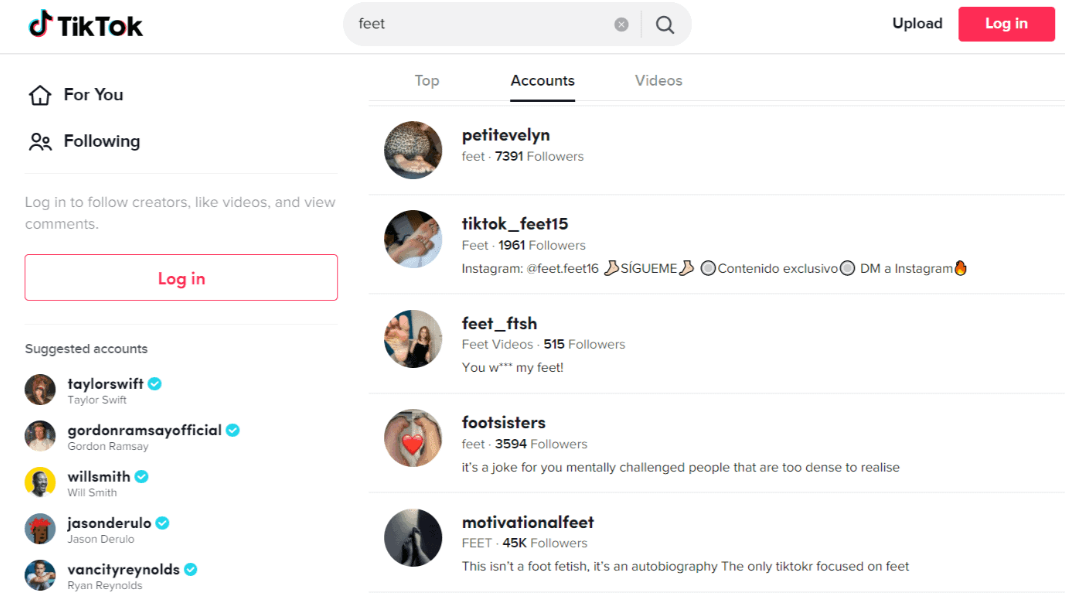
Task: Click the bio starting "Instagram: @feet.feet16"
Action: click(715, 268)
